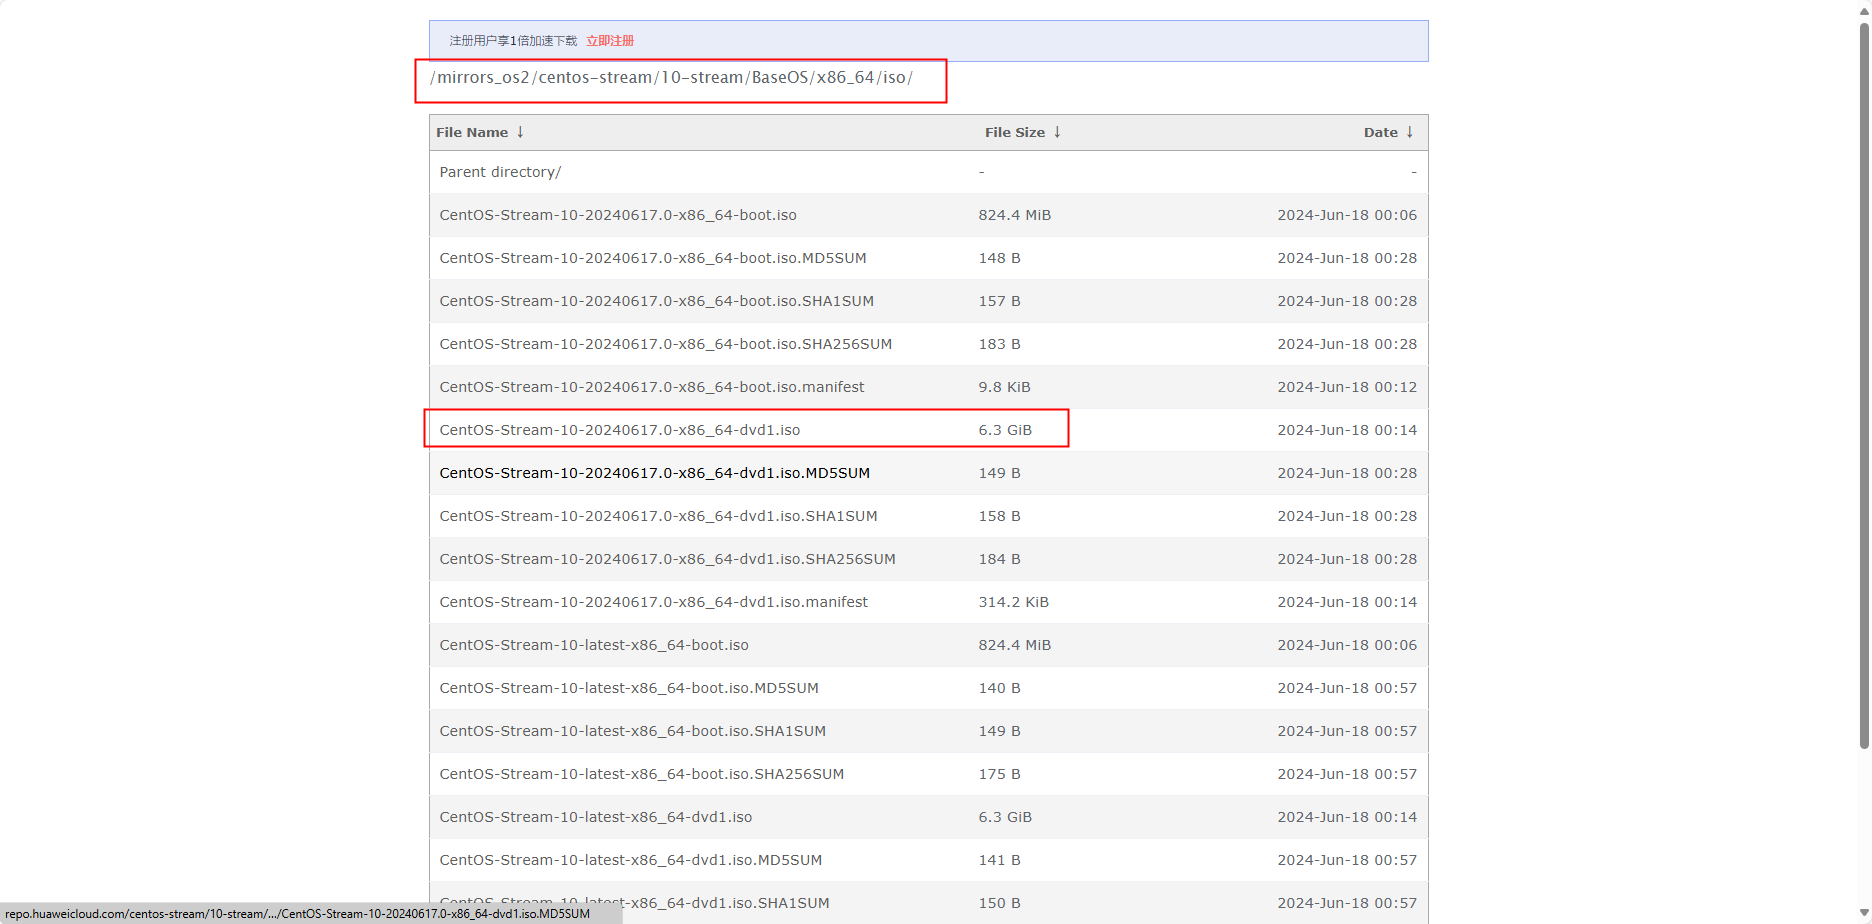The image size is (1872, 924).
Task: Click the /mirrors_os2/centos-stream/ path text
Action: (x=543, y=78)
